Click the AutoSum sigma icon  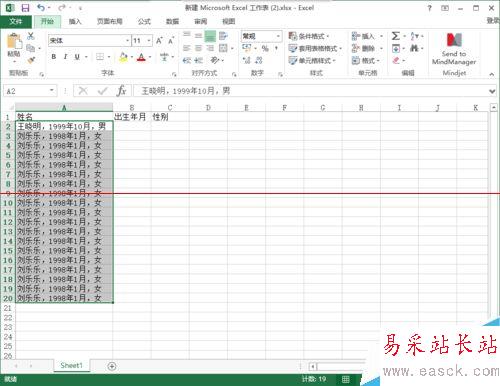point(396,36)
